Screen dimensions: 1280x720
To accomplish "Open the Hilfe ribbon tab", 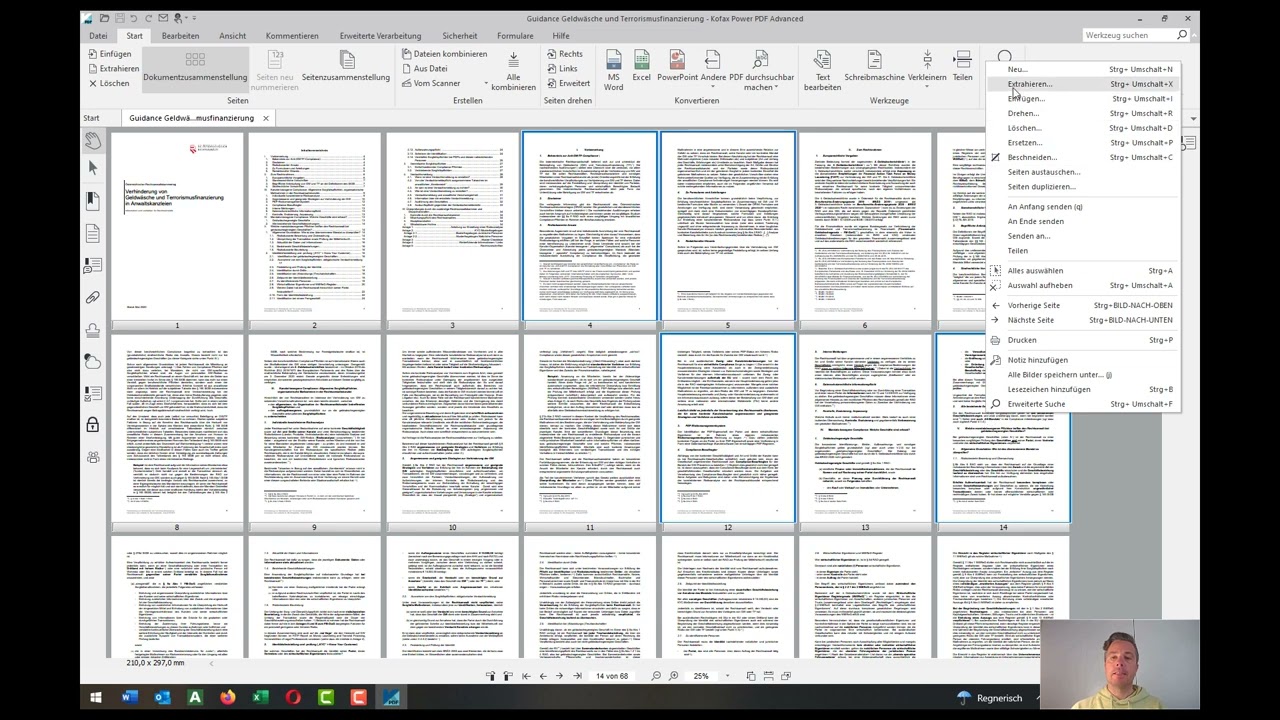I will 561,36.
